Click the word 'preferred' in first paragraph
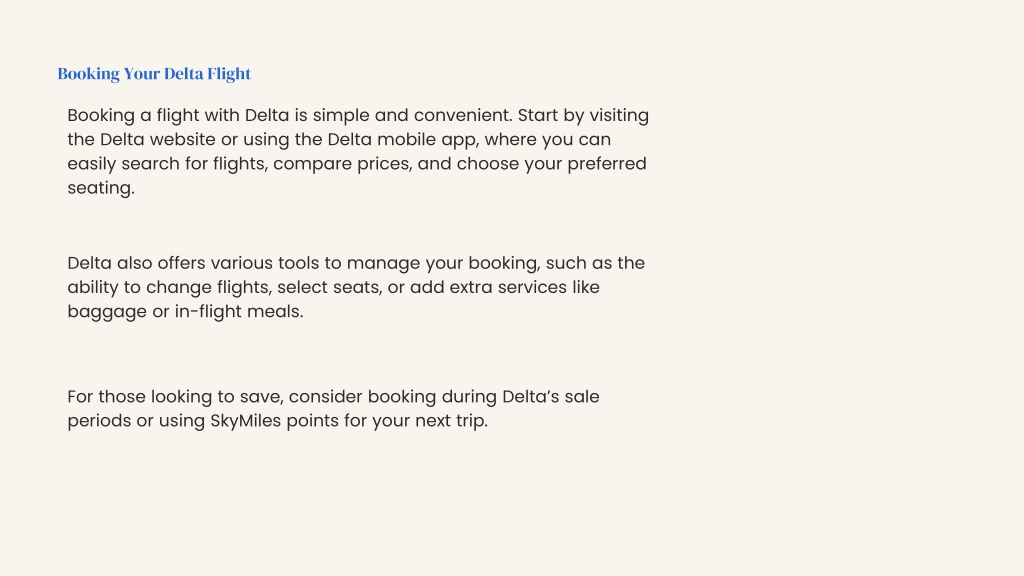 pyautogui.click(x=607, y=164)
